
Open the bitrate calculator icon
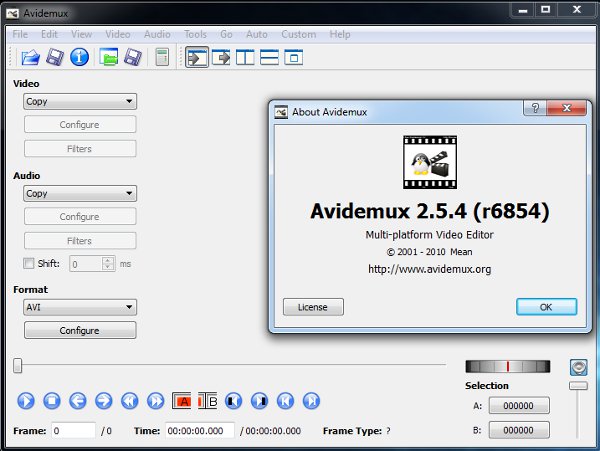(x=162, y=57)
